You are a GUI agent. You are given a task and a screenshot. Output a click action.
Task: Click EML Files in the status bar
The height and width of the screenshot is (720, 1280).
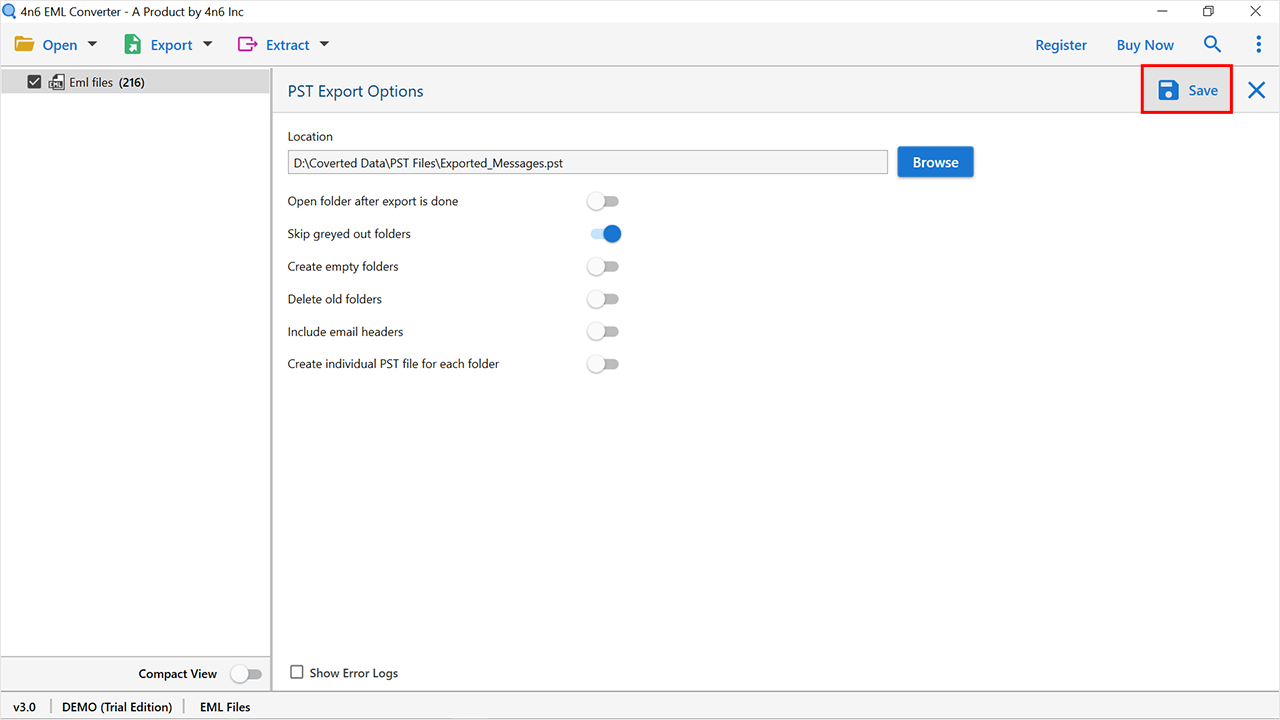pyautogui.click(x=224, y=706)
